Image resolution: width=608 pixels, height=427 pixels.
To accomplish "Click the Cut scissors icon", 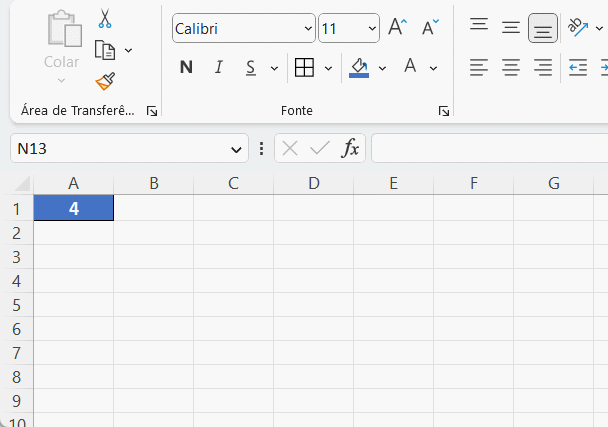I will point(105,19).
